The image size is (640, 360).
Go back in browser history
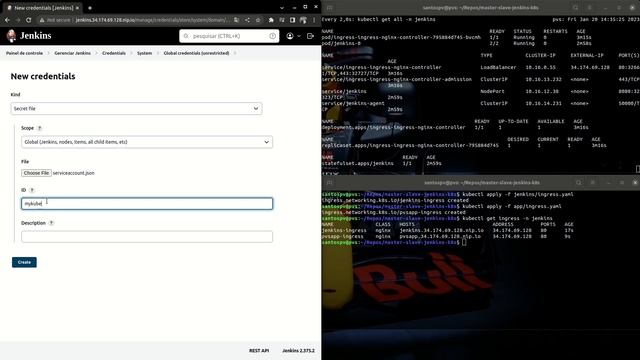[7, 20]
